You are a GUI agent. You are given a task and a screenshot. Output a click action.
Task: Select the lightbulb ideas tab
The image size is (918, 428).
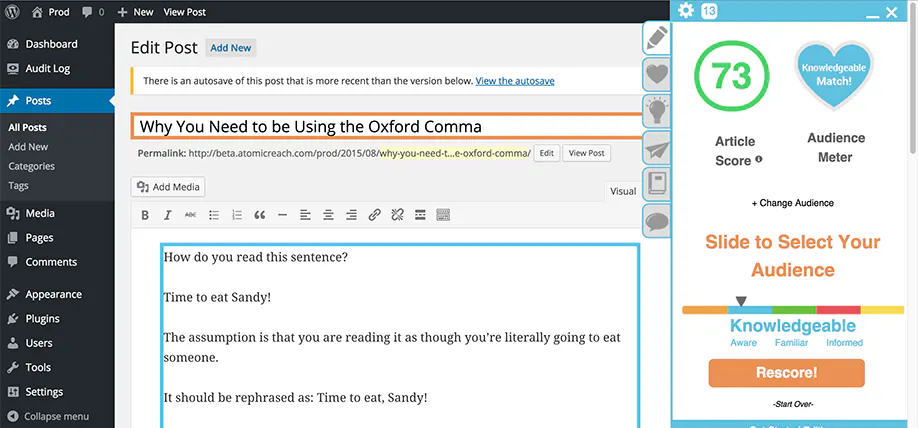[657, 111]
